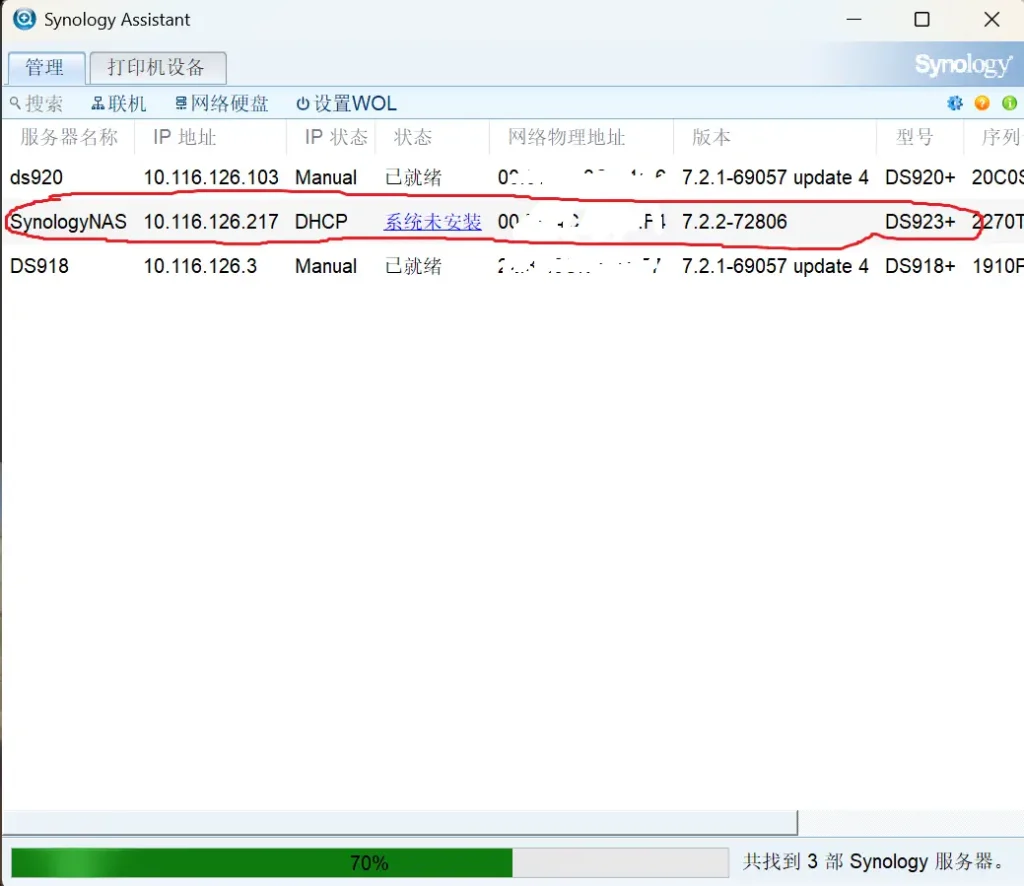Click the green info icon

pyautogui.click(x=1009, y=103)
